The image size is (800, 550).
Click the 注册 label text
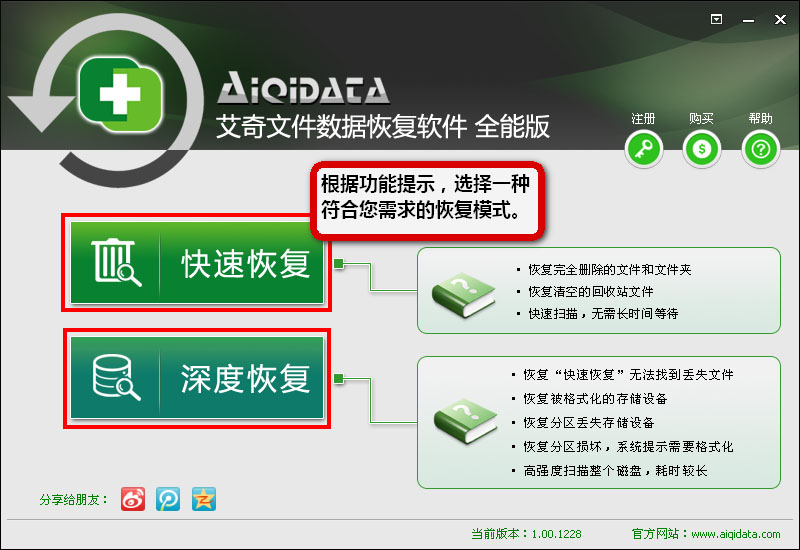tap(643, 119)
